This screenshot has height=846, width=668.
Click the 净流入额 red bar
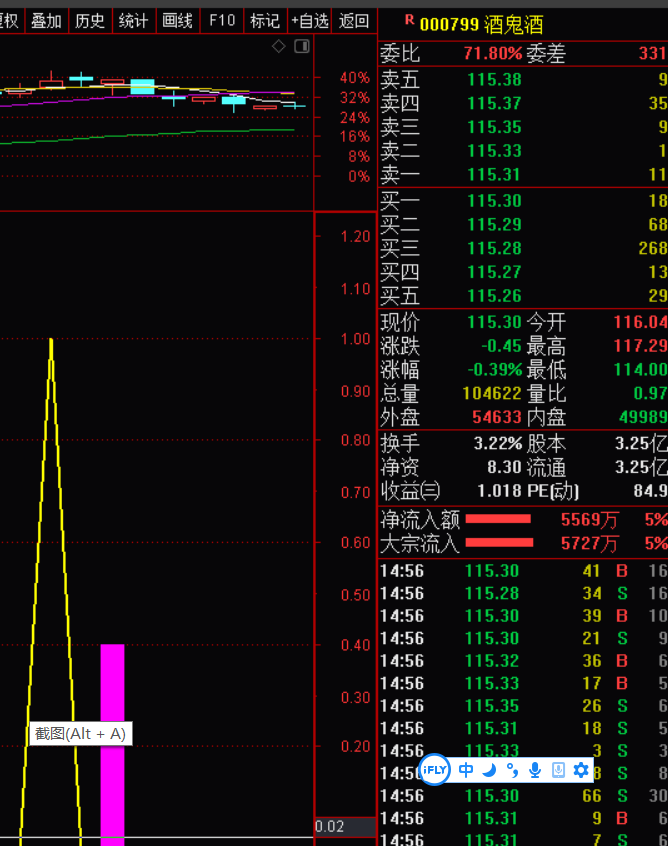click(x=498, y=519)
